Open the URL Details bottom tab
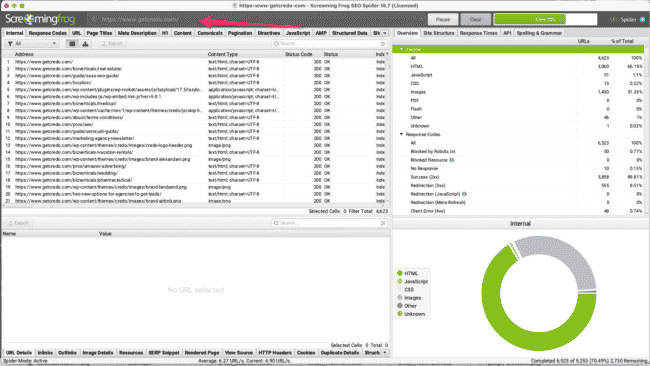This screenshot has width=650, height=366. tap(19, 352)
